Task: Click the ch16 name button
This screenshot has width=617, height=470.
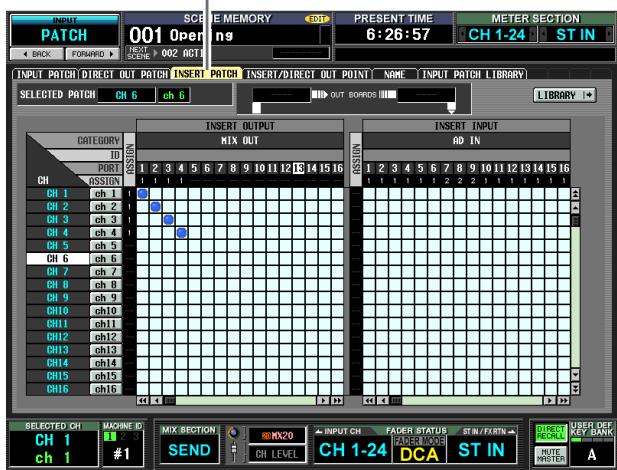Action: [x=105, y=389]
